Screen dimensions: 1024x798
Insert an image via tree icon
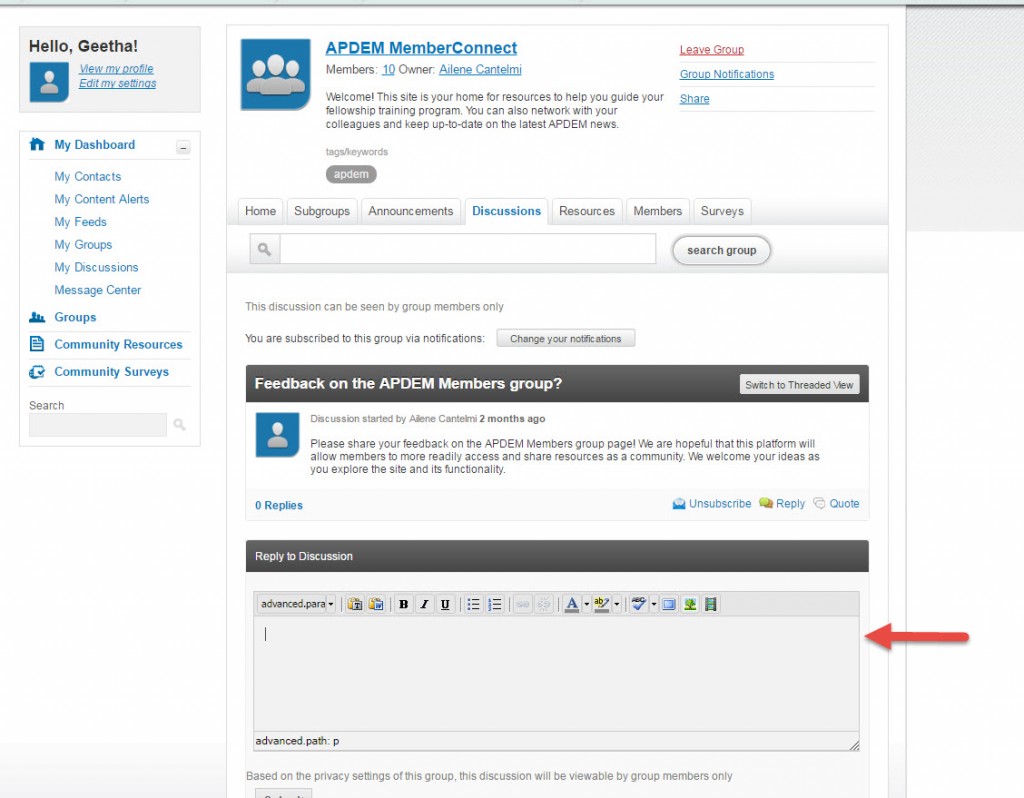click(690, 604)
